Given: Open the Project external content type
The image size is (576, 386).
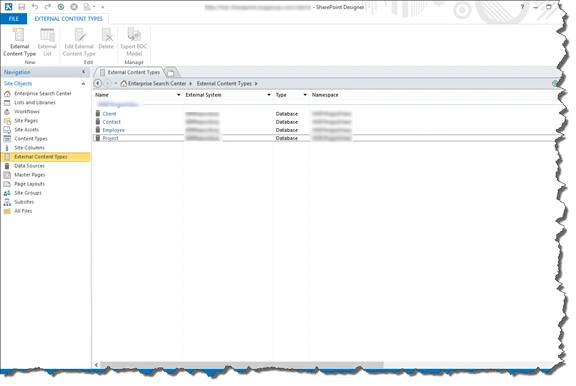Looking at the screenshot, I should [110, 138].
